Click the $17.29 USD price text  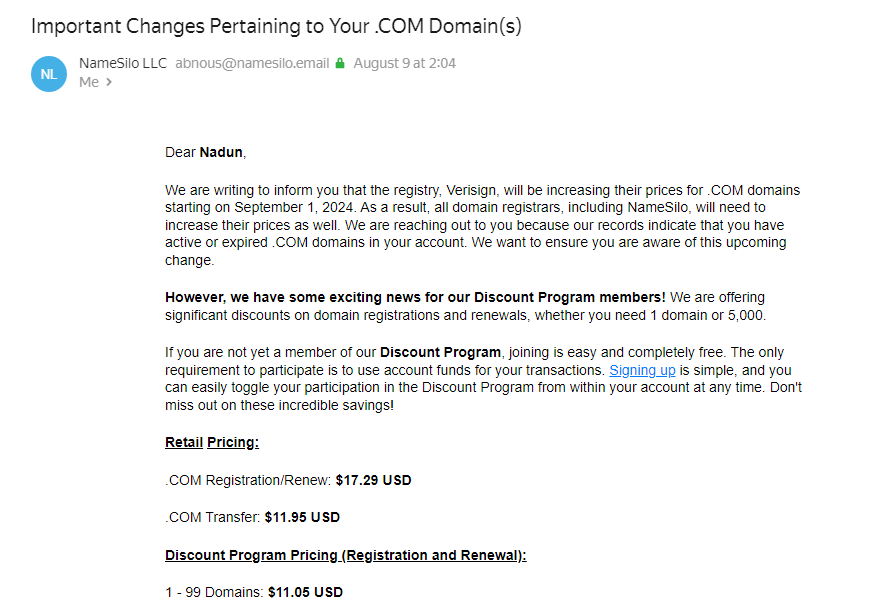[373, 480]
